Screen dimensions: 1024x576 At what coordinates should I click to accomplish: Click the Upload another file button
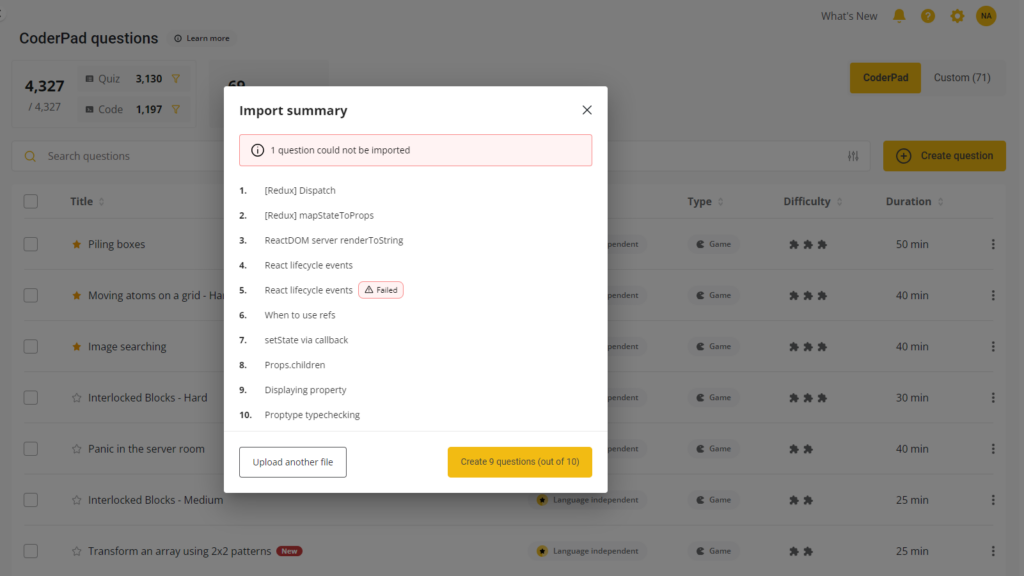293,462
